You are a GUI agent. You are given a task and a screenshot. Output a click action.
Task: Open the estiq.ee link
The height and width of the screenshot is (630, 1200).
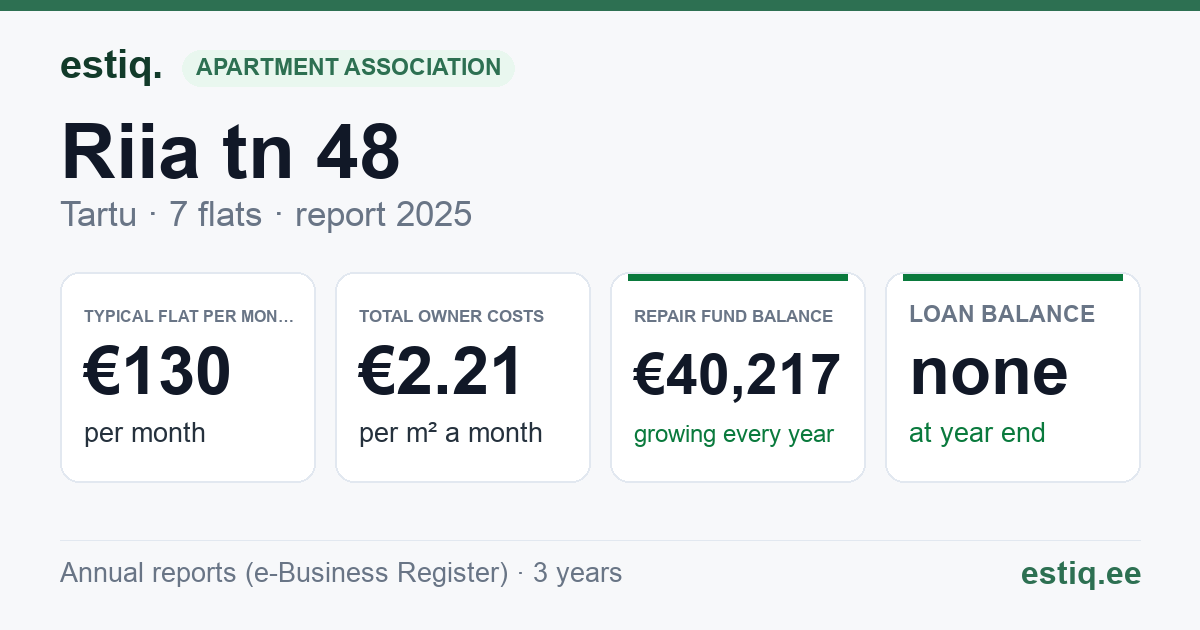point(1081,573)
